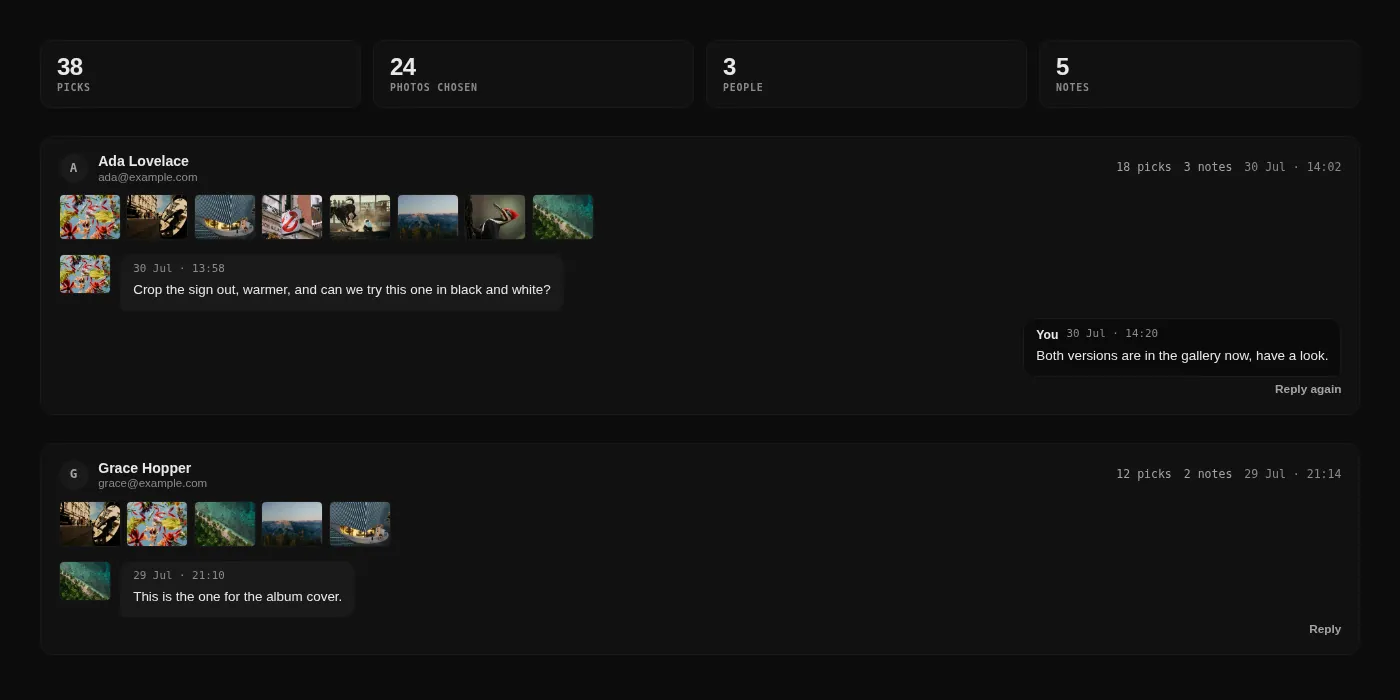Click Grace Hopper's avatar circle

73,475
